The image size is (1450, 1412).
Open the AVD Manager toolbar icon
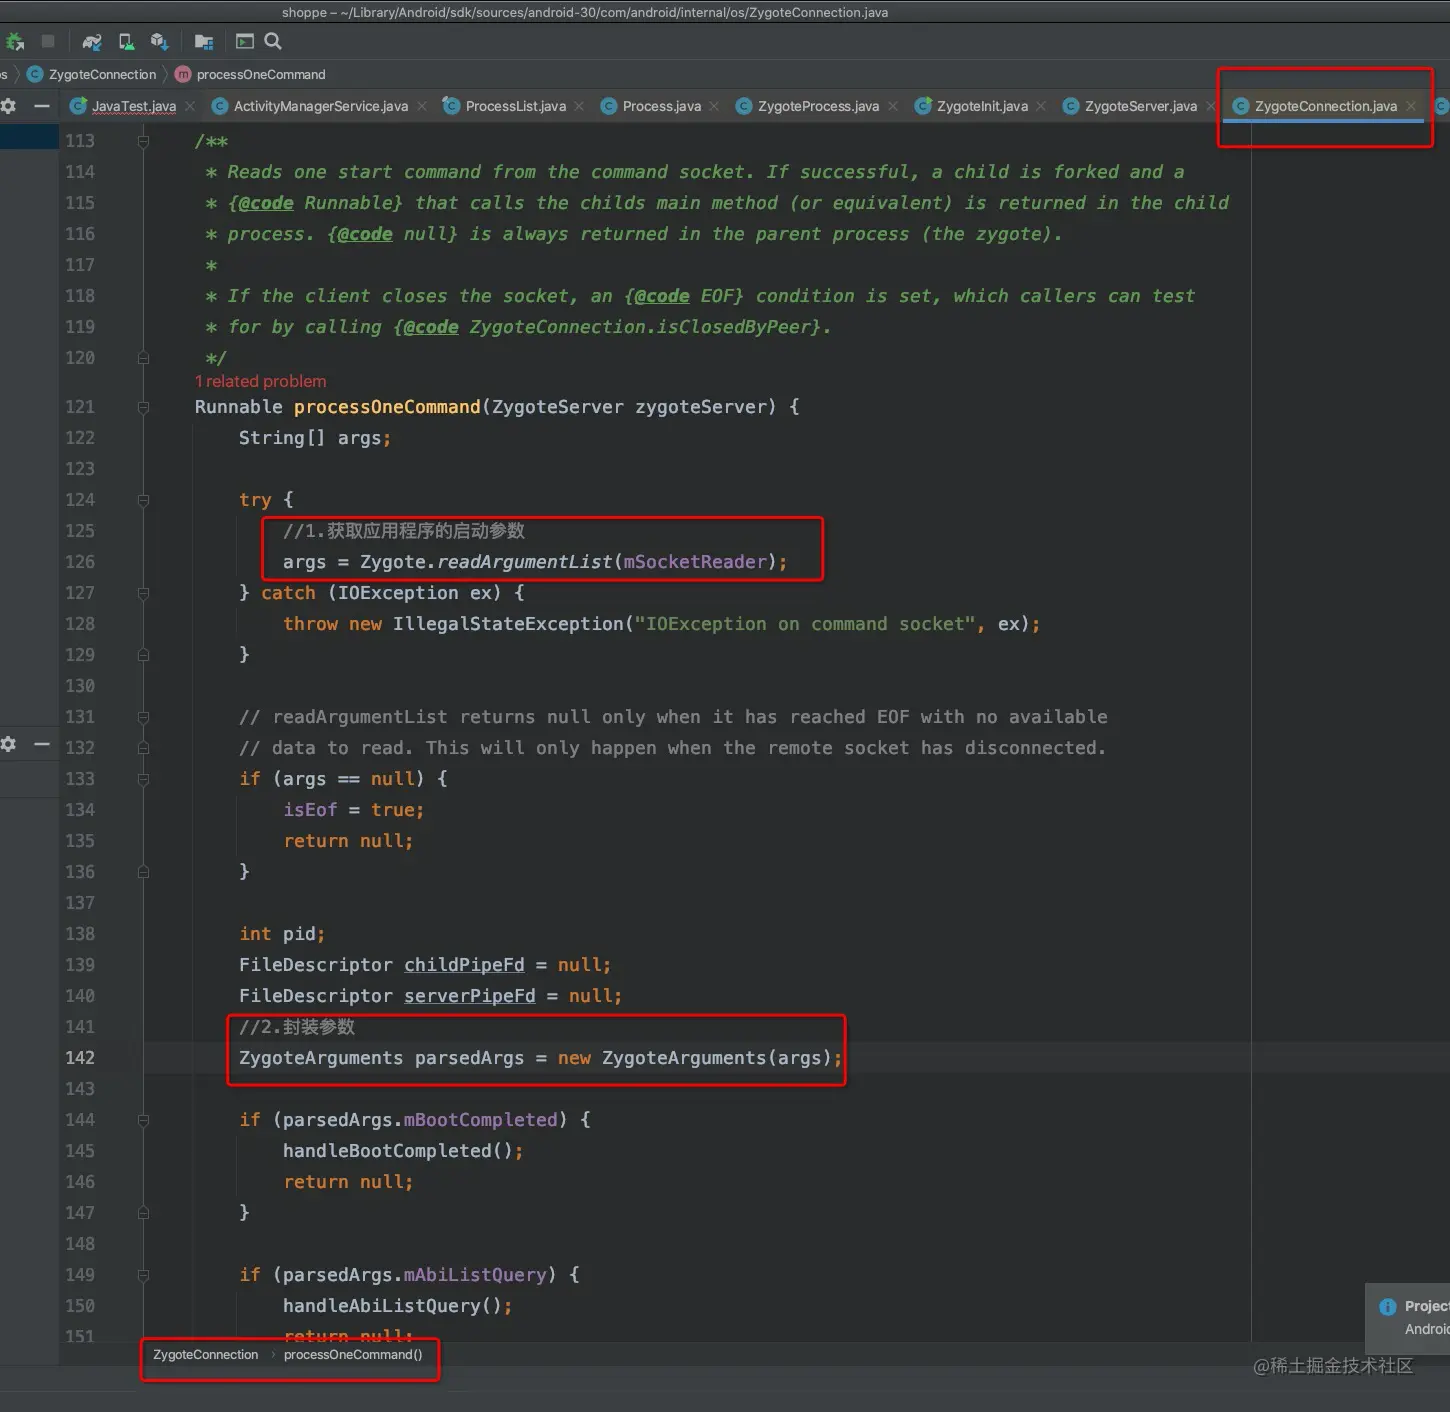(126, 42)
